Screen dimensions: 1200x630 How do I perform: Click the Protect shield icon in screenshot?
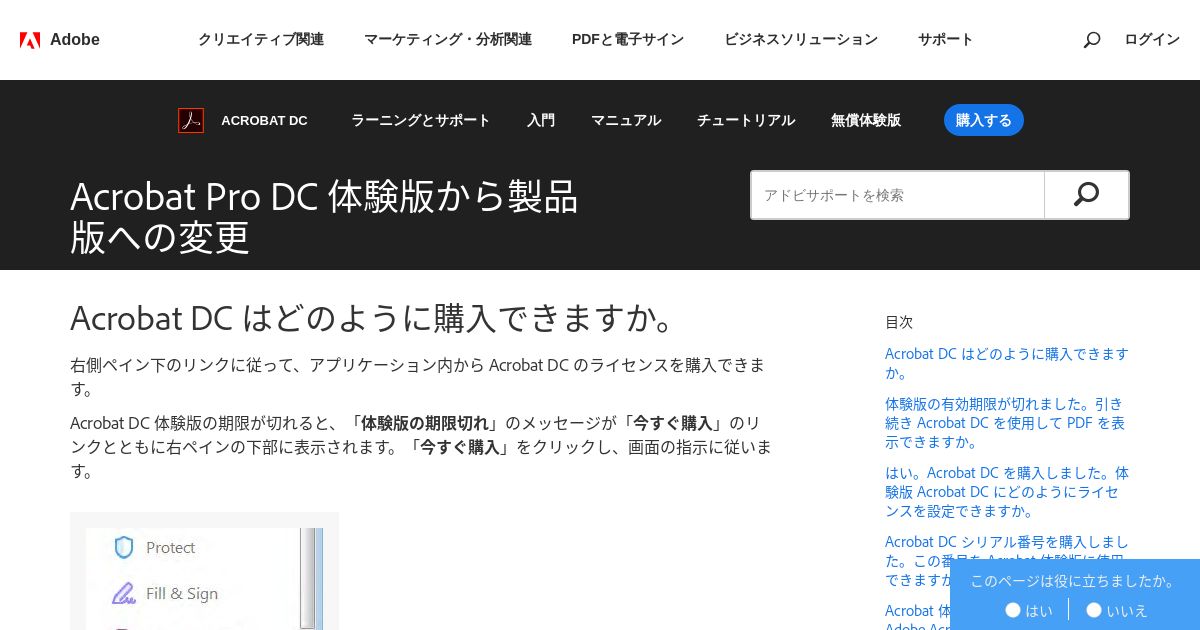(x=124, y=547)
